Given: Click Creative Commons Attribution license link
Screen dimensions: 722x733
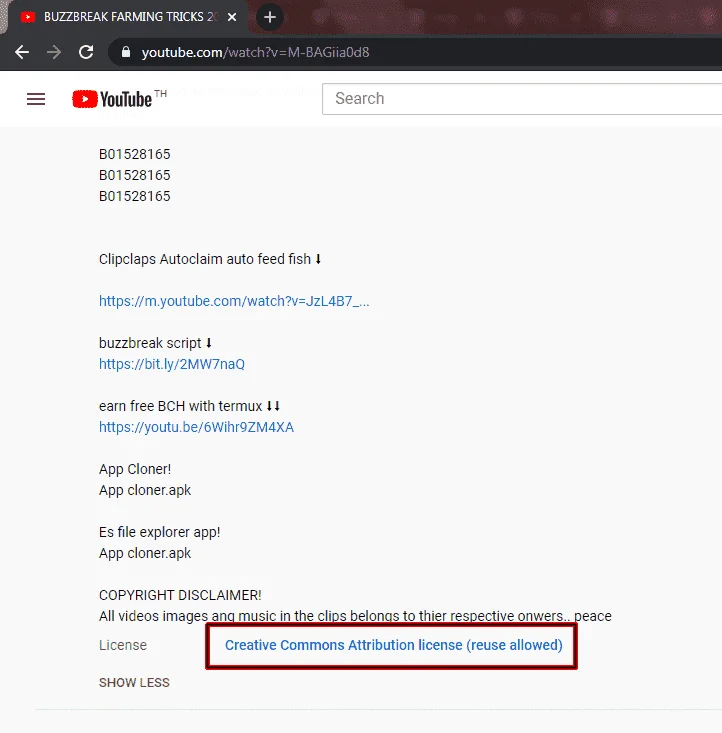Looking at the screenshot, I should point(393,645).
